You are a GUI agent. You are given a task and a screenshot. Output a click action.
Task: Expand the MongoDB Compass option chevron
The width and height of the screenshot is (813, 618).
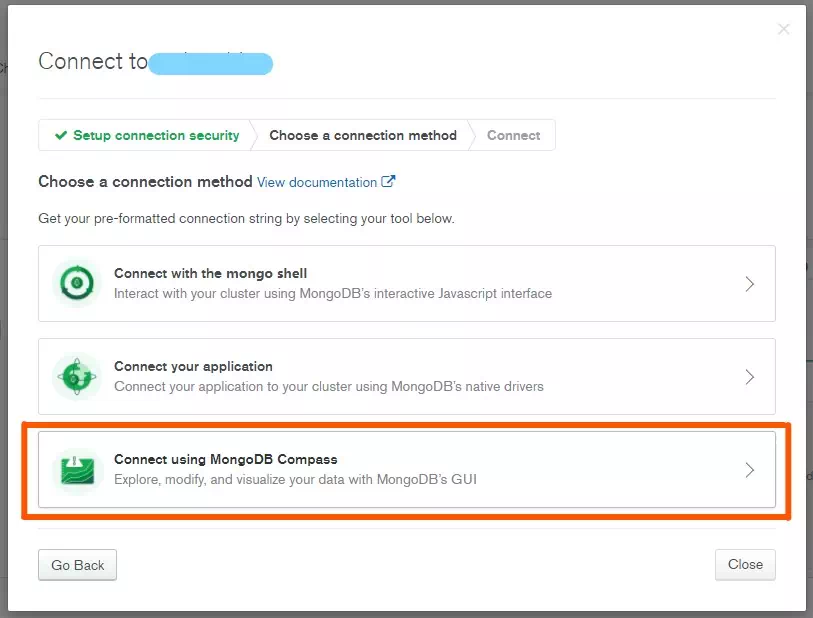749,470
